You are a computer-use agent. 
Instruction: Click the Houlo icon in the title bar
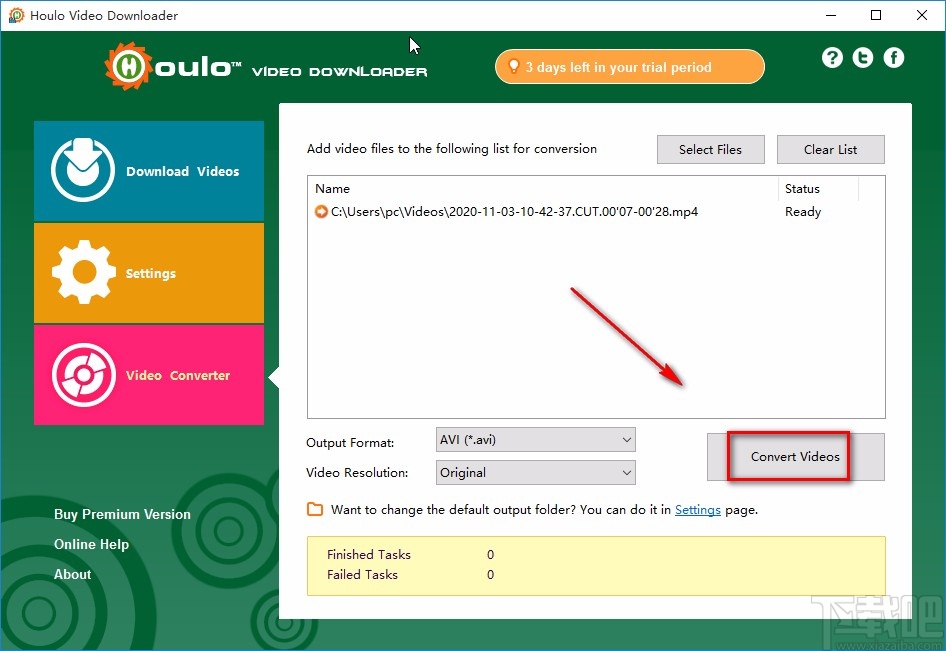[15, 15]
